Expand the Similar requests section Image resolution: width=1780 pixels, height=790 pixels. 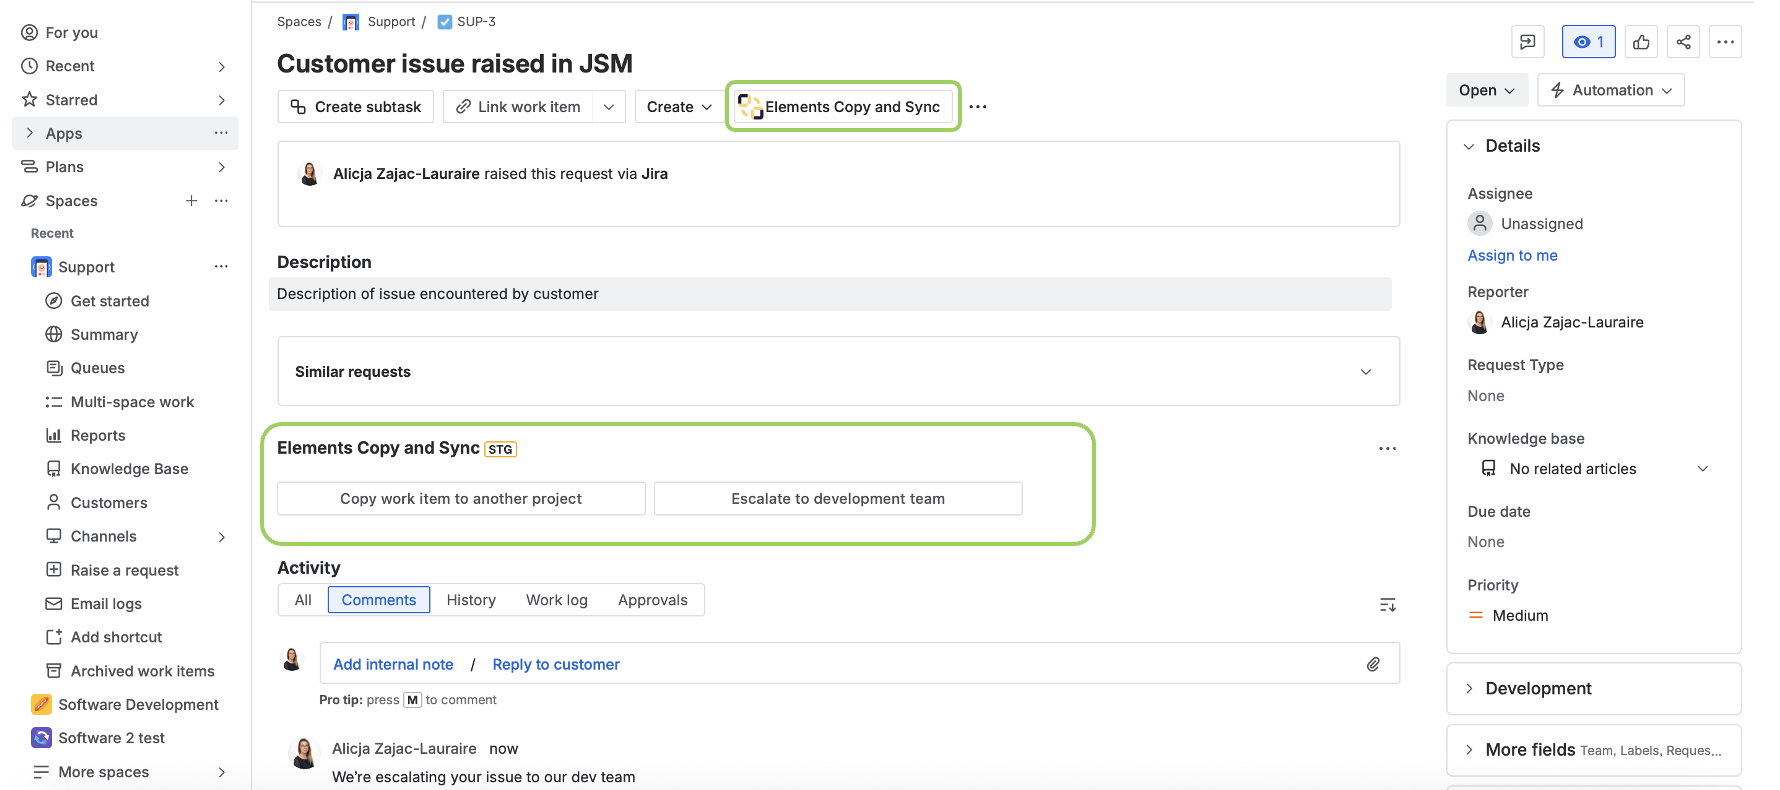[x=1365, y=372]
